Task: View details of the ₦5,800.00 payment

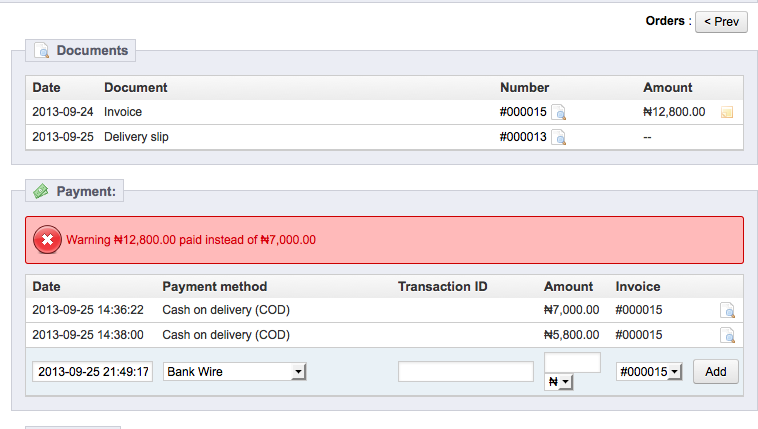Action: (x=727, y=335)
